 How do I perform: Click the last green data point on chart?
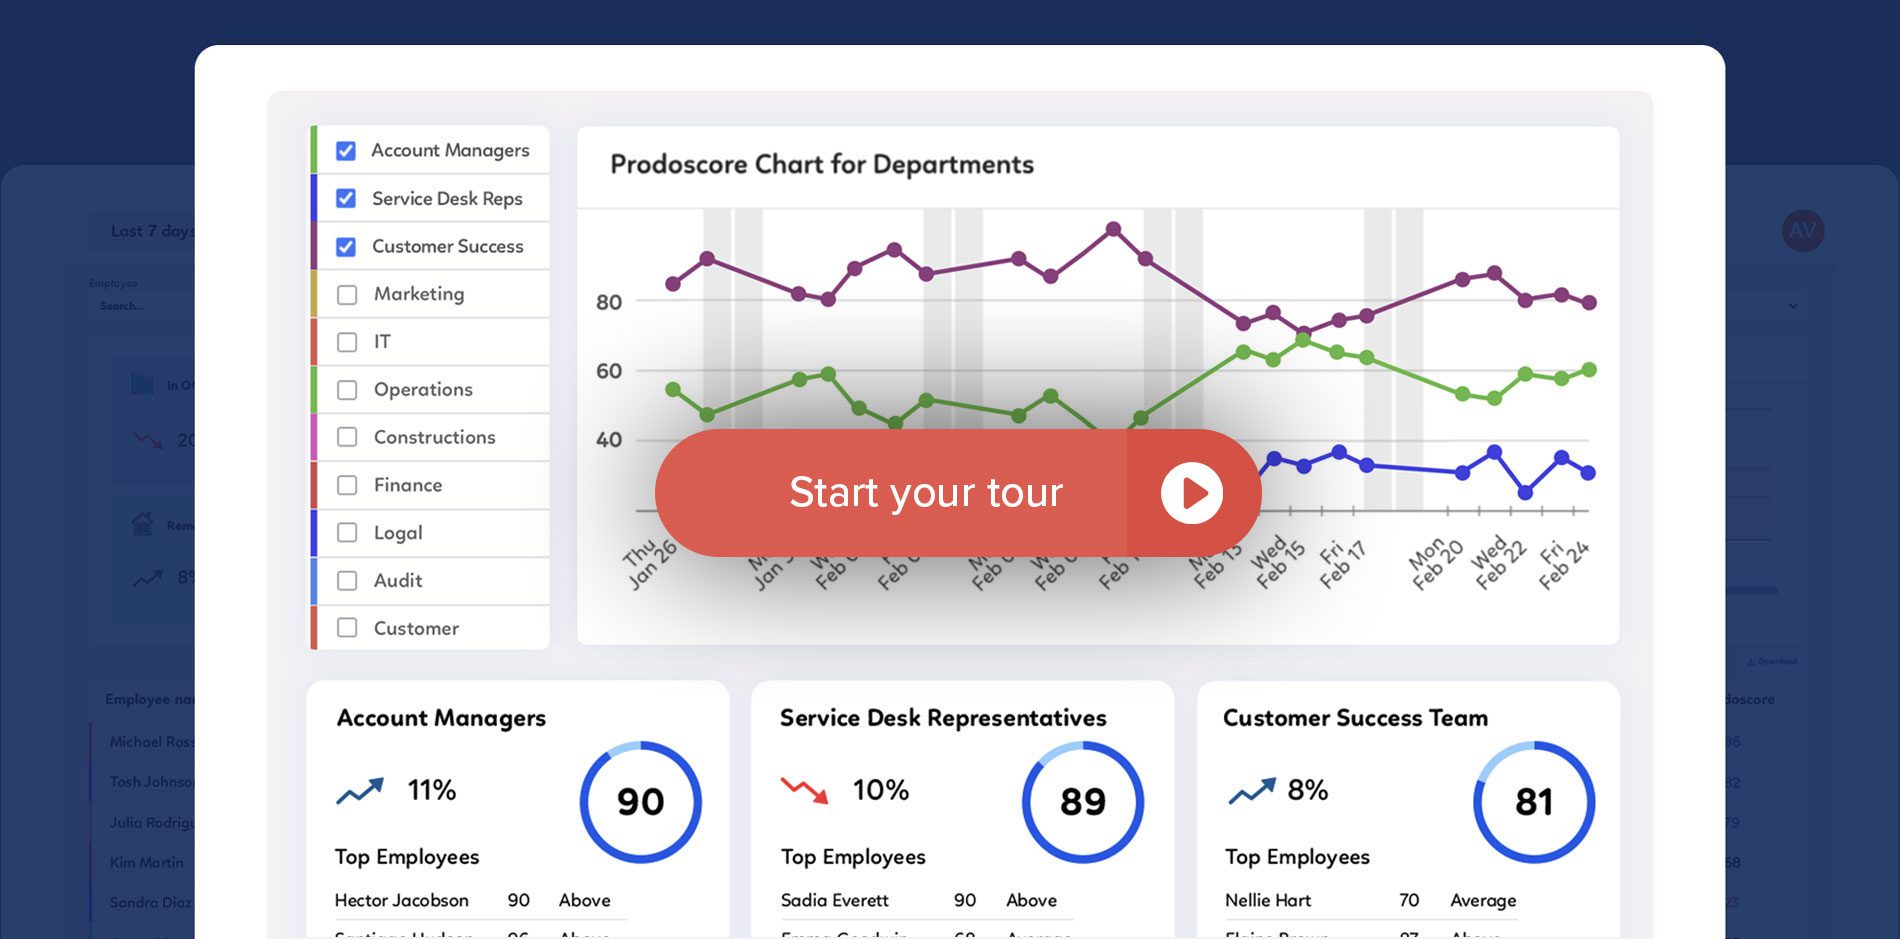[1589, 370]
